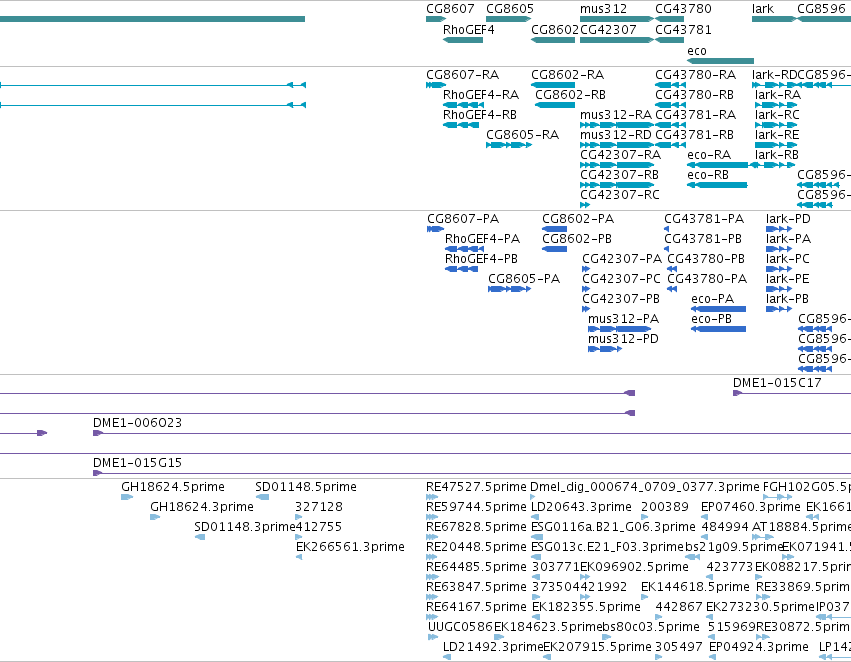Select the RhoGEF4-PB protein feature
The width and height of the screenshot is (851, 662).
tap(461, 269)
